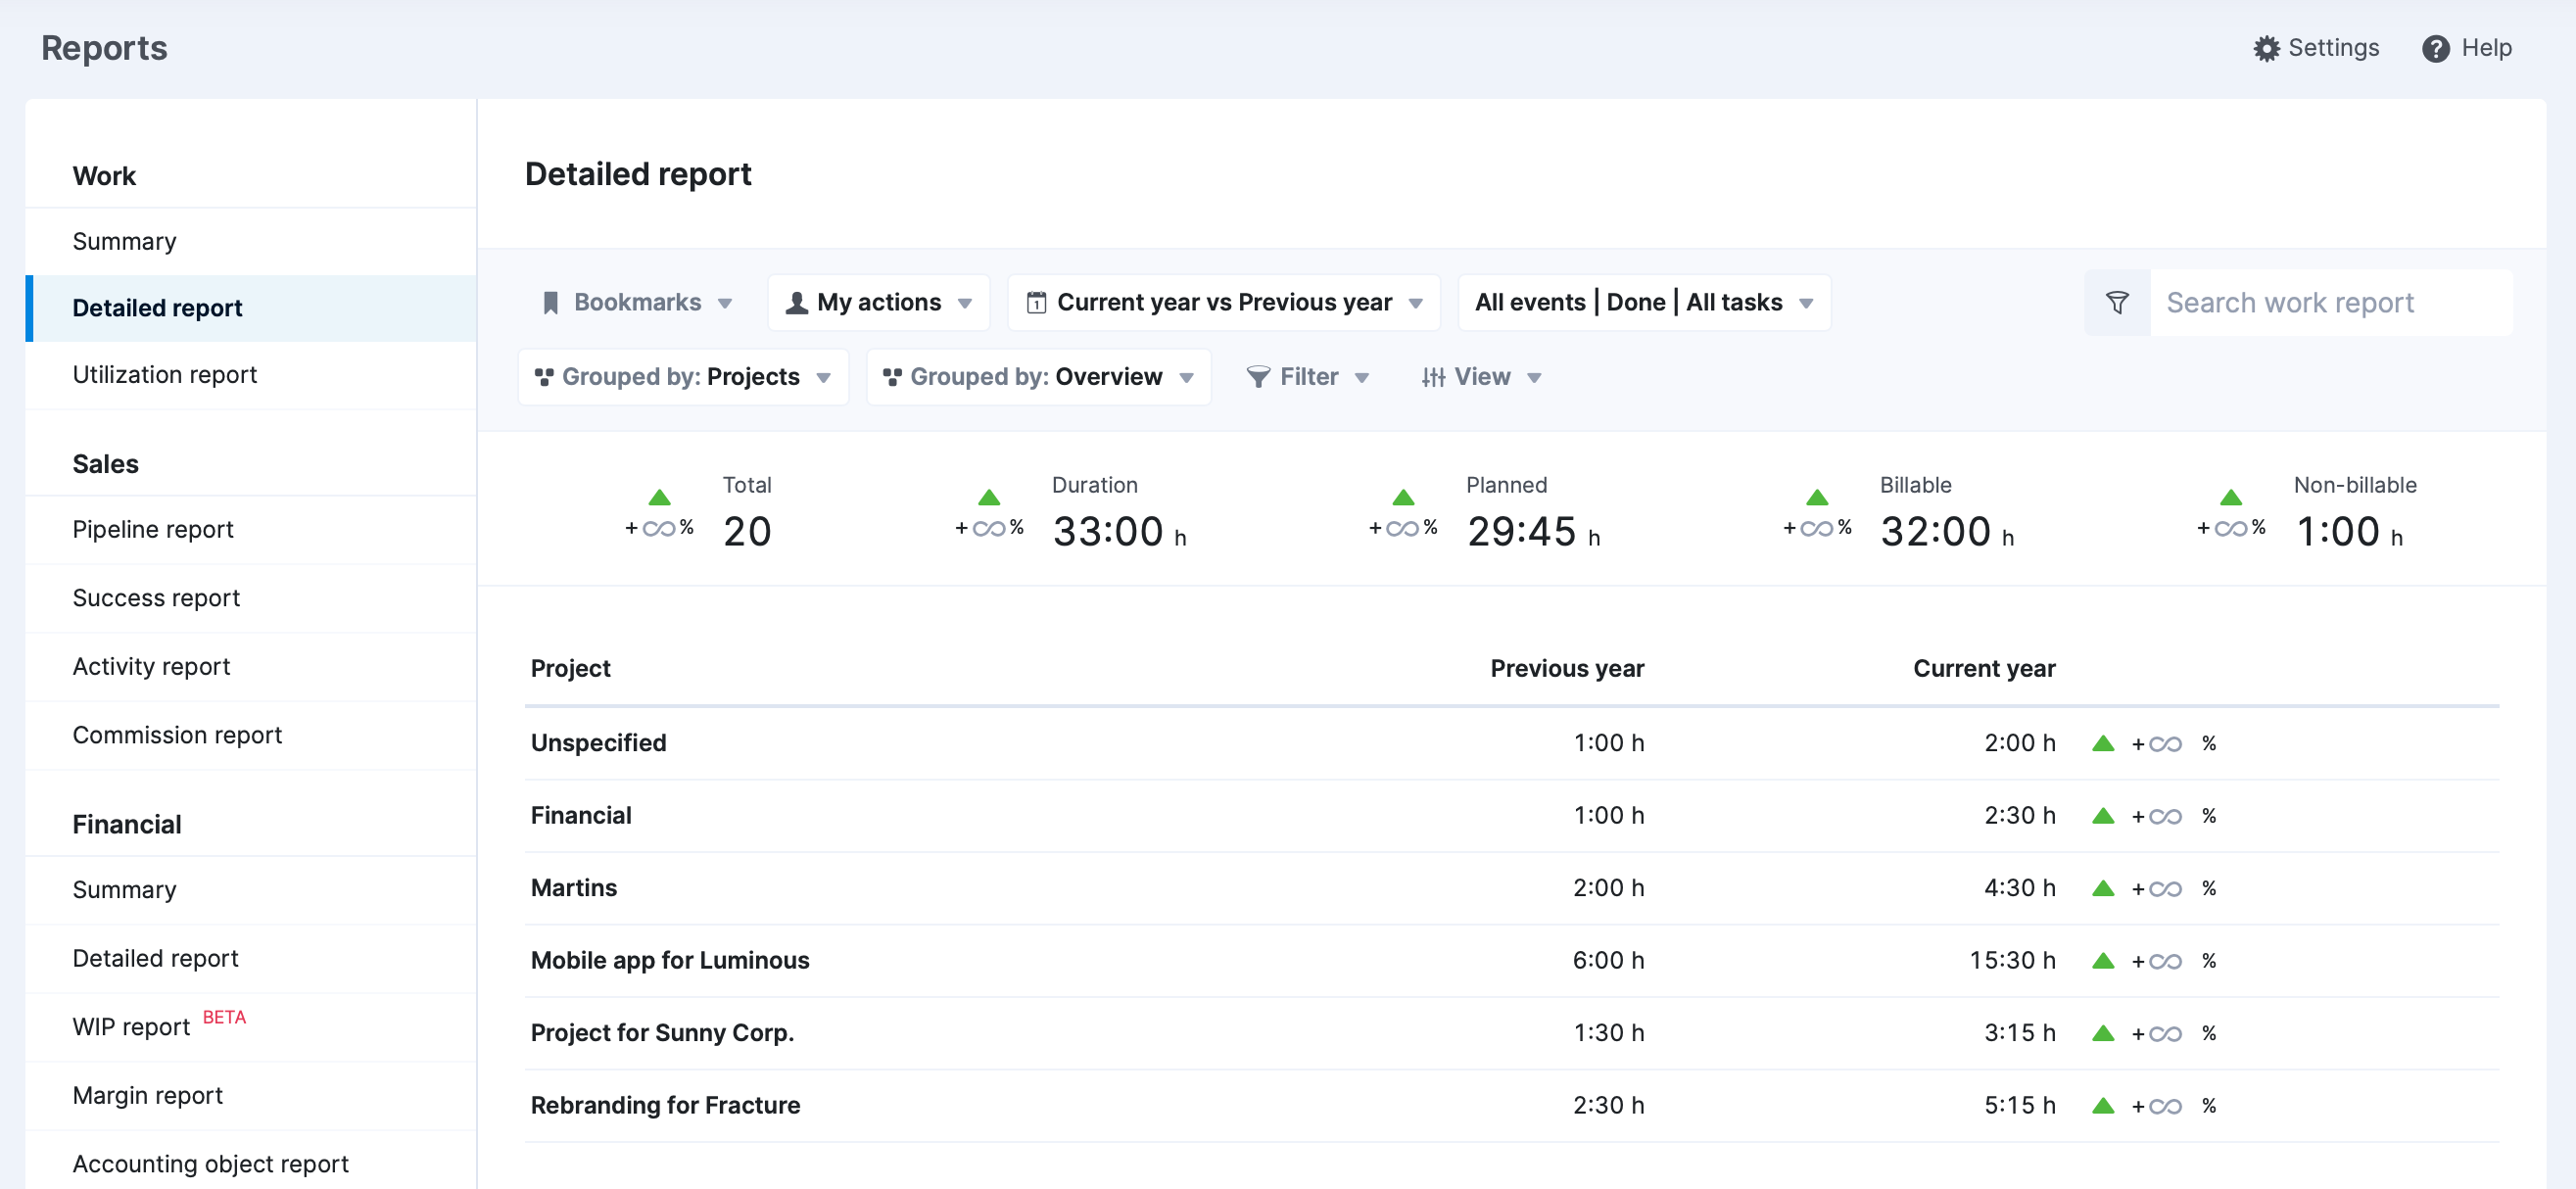Click the 15:30 h current year value
Screen dimensions: 2576x1189
point(2012,961)
